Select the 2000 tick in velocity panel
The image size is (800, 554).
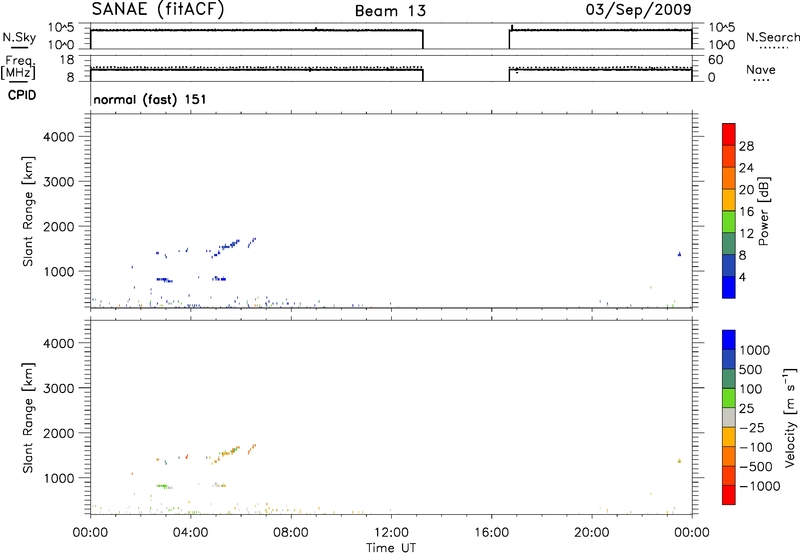pos(58,433)
